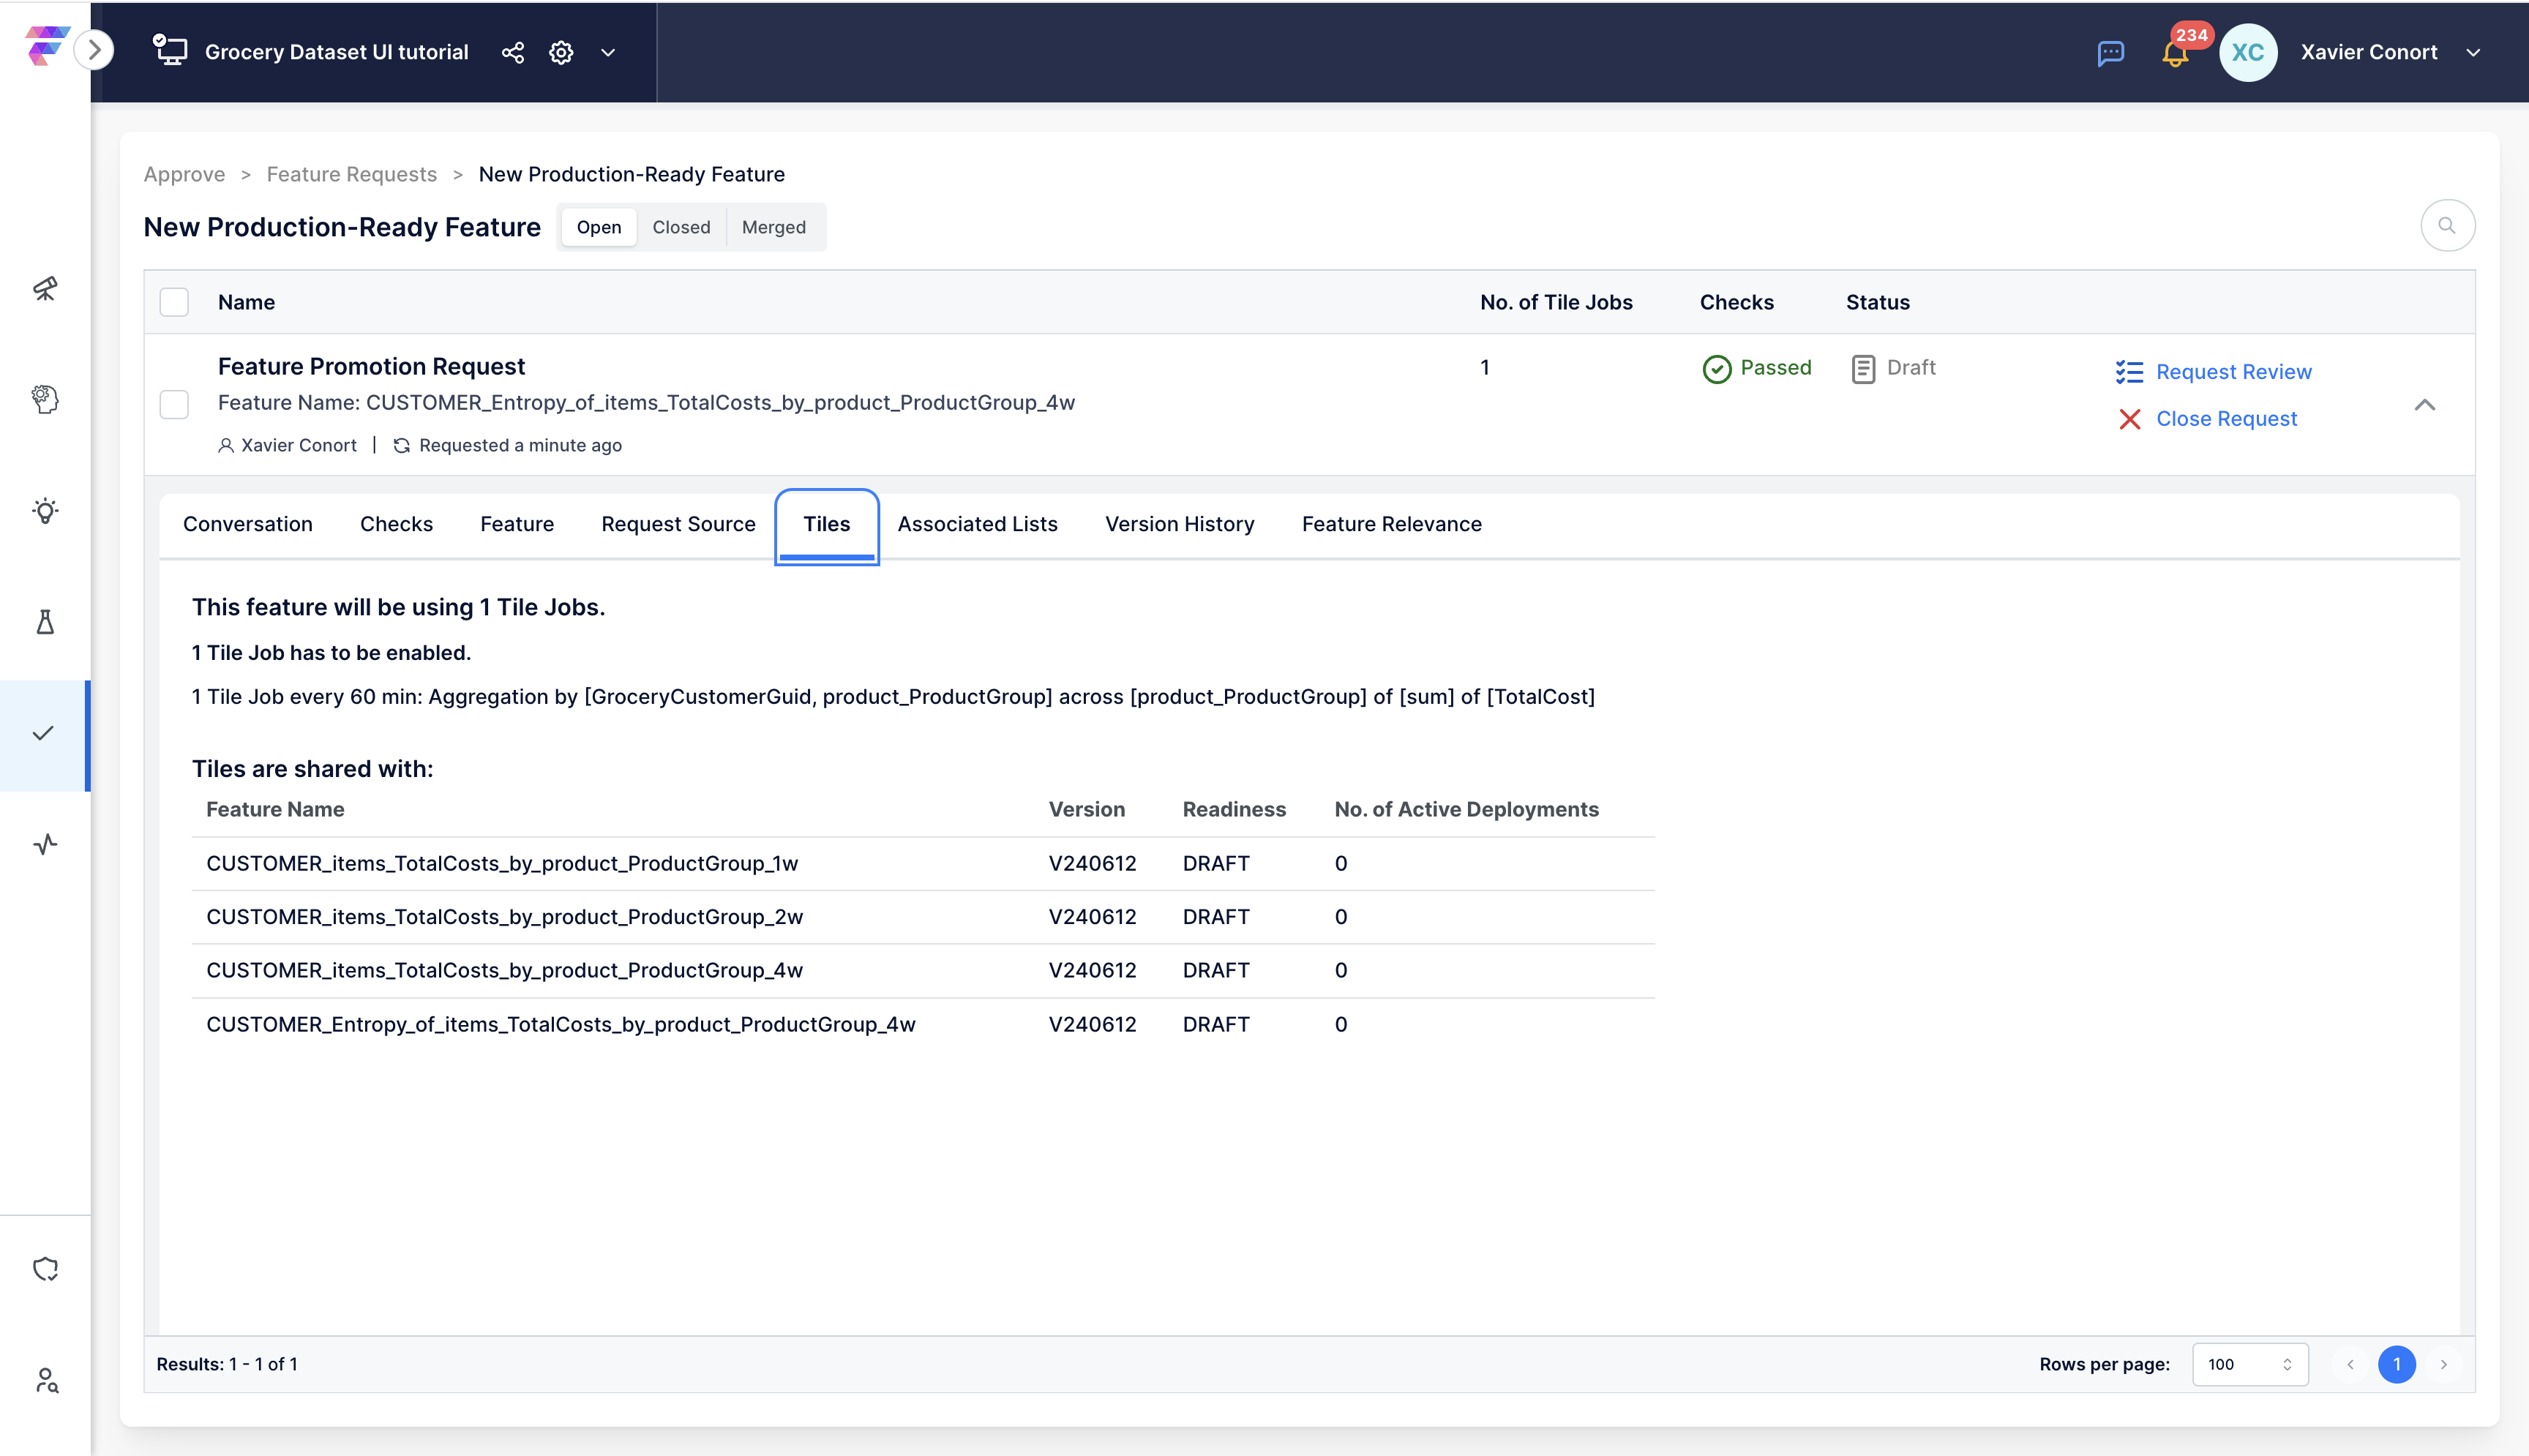2529x1456 pixels.
Task: Expand the catalog dropdown chevron
Action: tap(608, 52)
